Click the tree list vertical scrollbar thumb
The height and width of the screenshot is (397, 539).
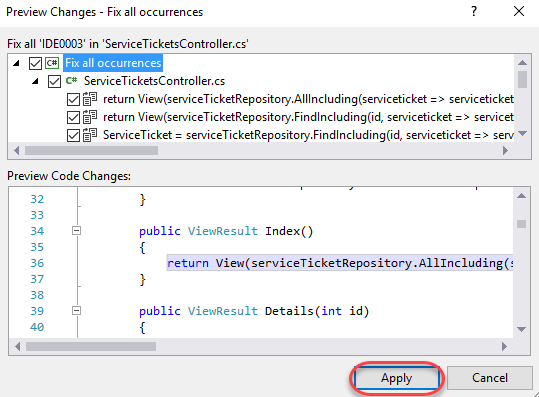tap(522, 80)
